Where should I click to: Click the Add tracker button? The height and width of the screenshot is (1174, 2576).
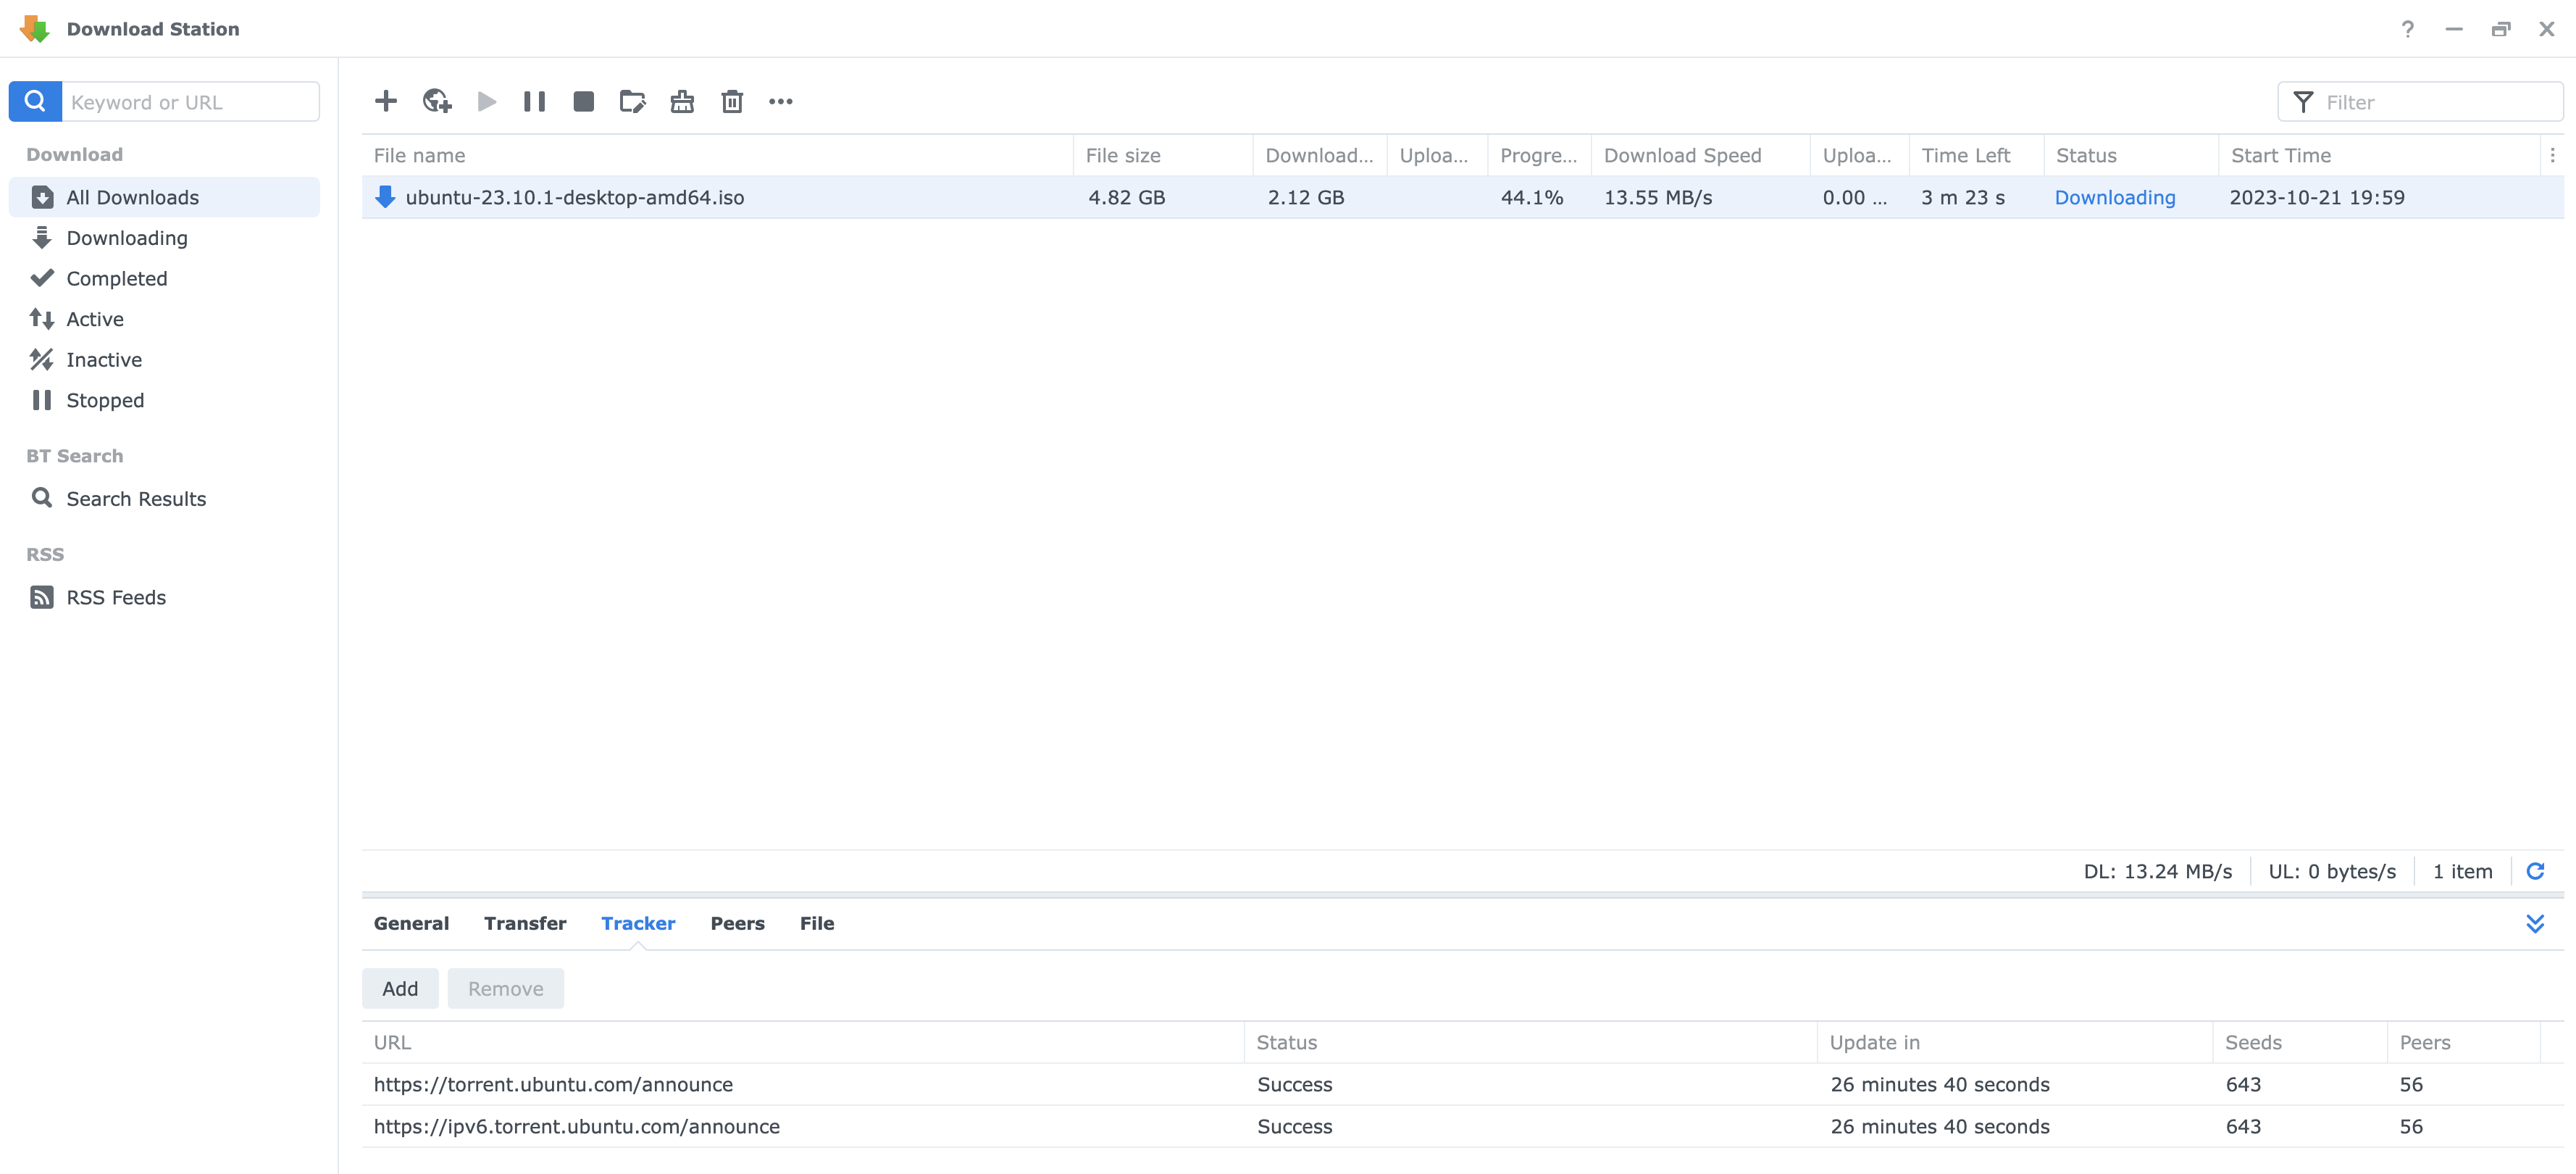point(400,988)
